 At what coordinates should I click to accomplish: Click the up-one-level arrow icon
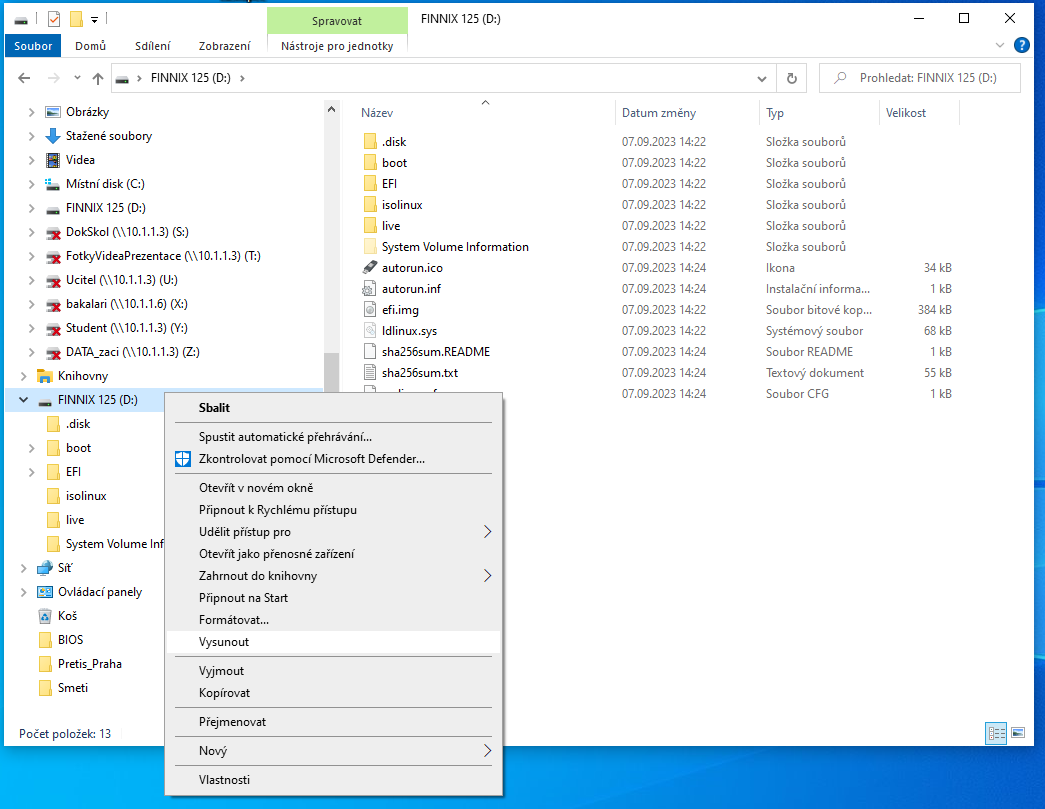(98, 78)
